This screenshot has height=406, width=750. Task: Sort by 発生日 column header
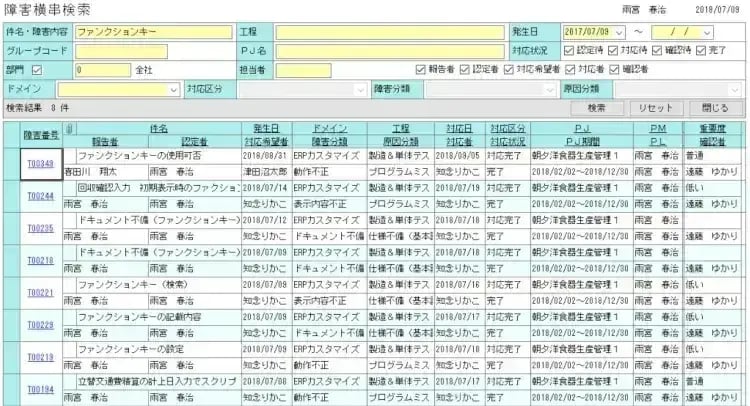click(x=265, y=130)
